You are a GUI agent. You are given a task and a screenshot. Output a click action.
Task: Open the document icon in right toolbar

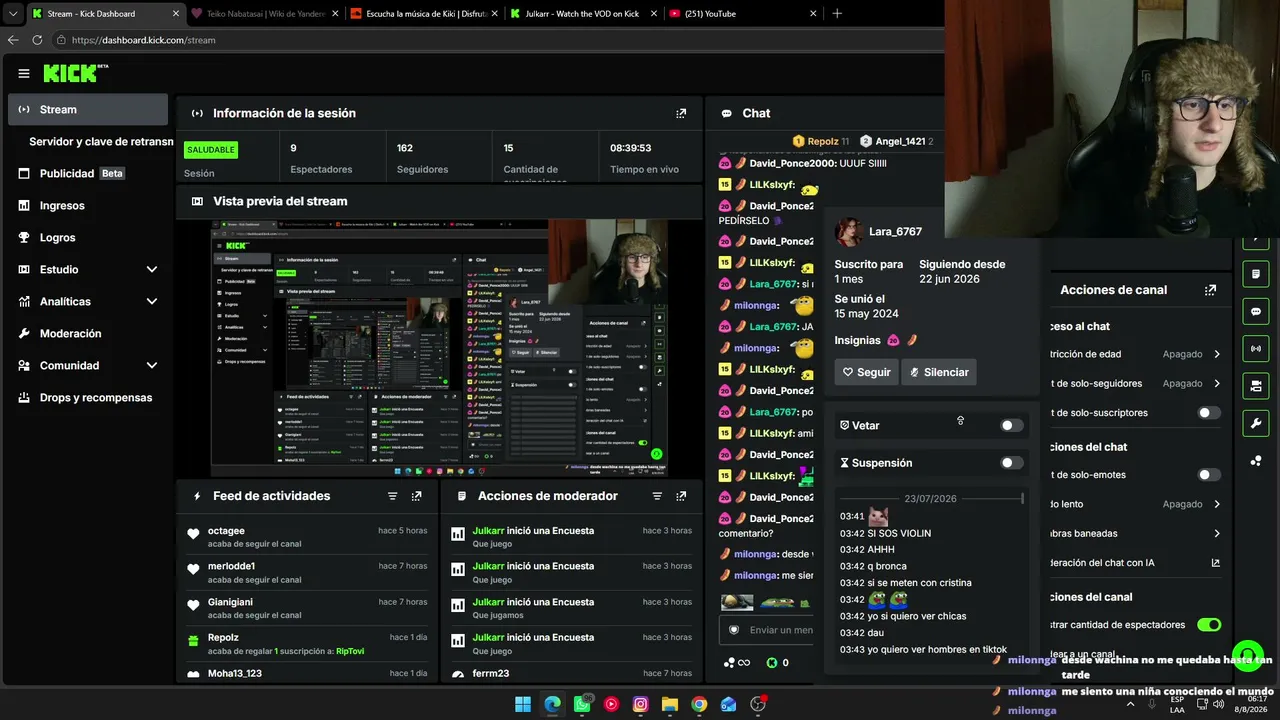point(1256,273)
